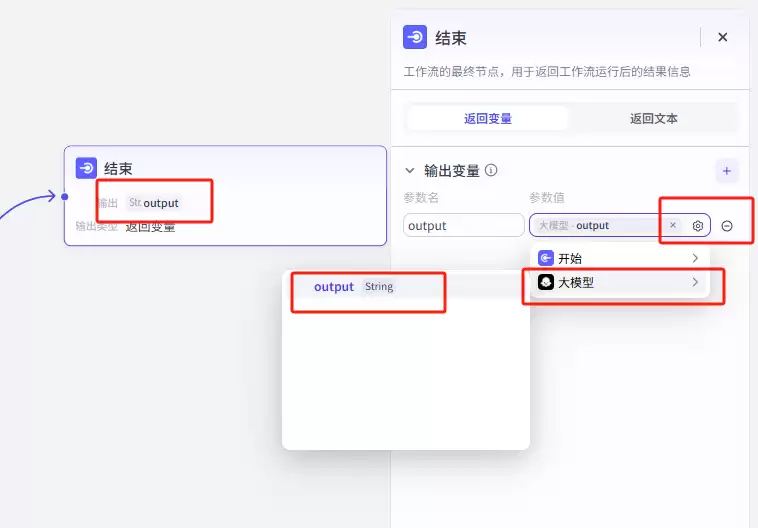The width and height of the screenshot is (758, 528).
Task: Click the output parameter name field
Action: (464, 225)
